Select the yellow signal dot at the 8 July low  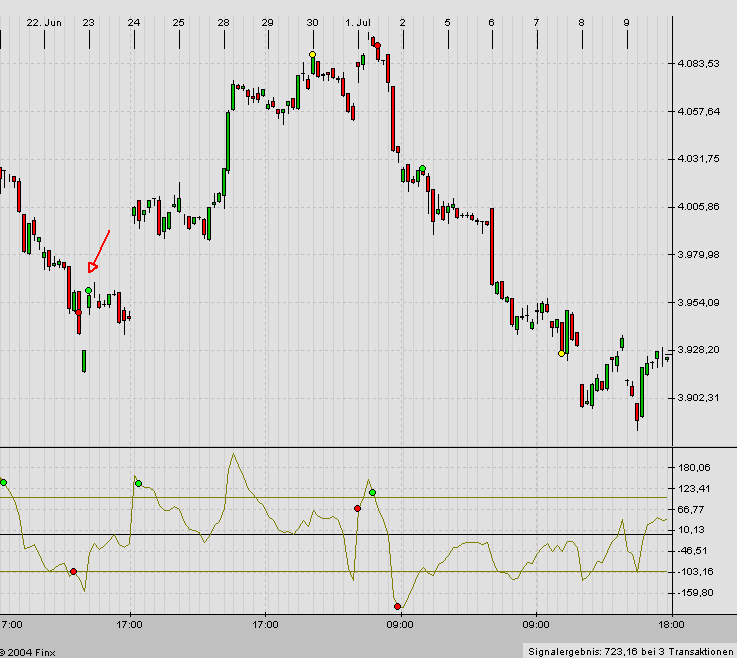pos(561,353)
